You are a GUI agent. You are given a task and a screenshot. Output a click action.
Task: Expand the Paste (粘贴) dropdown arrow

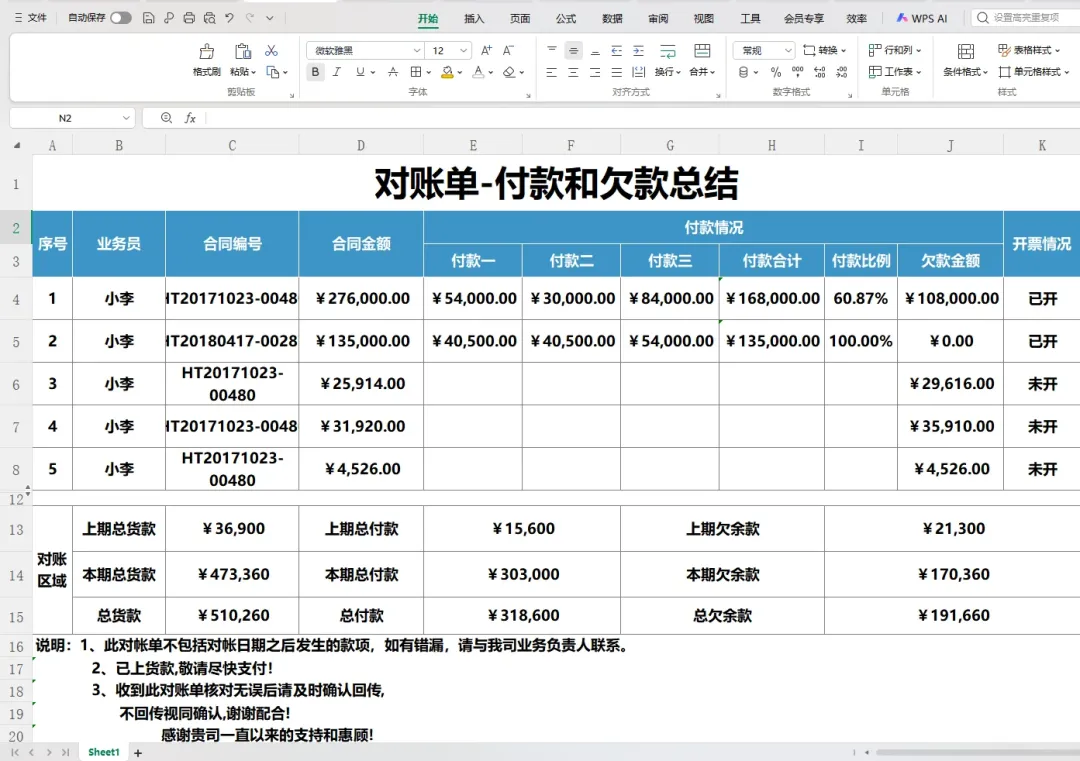pyautogui.click(x=253, y=72)
